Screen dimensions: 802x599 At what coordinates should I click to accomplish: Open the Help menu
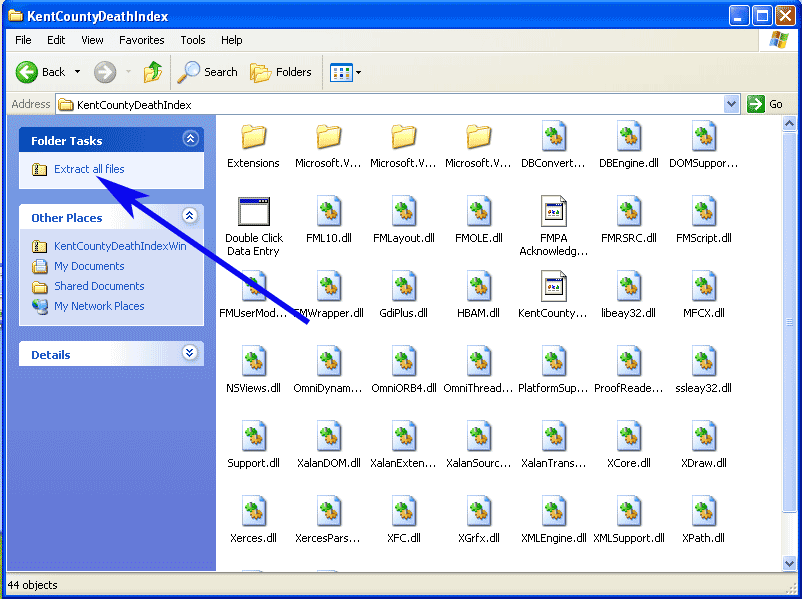[x=232, y=40]
